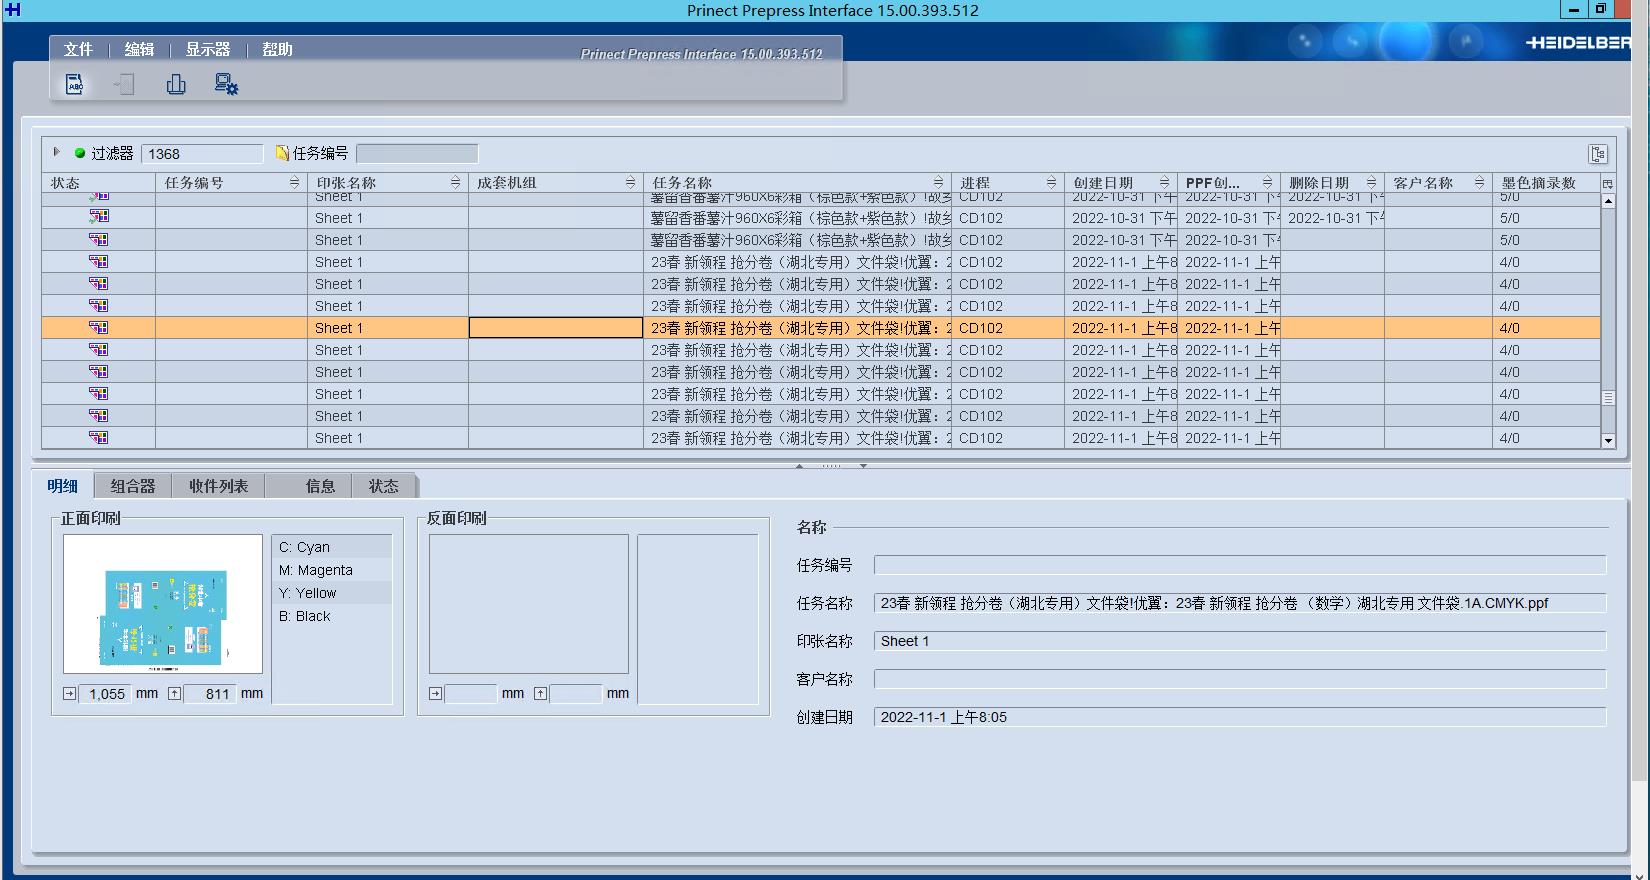Sort by the 客户名称 column arrow
The width and height of the screenshot is (1650, 880).
pos(1479,182)
